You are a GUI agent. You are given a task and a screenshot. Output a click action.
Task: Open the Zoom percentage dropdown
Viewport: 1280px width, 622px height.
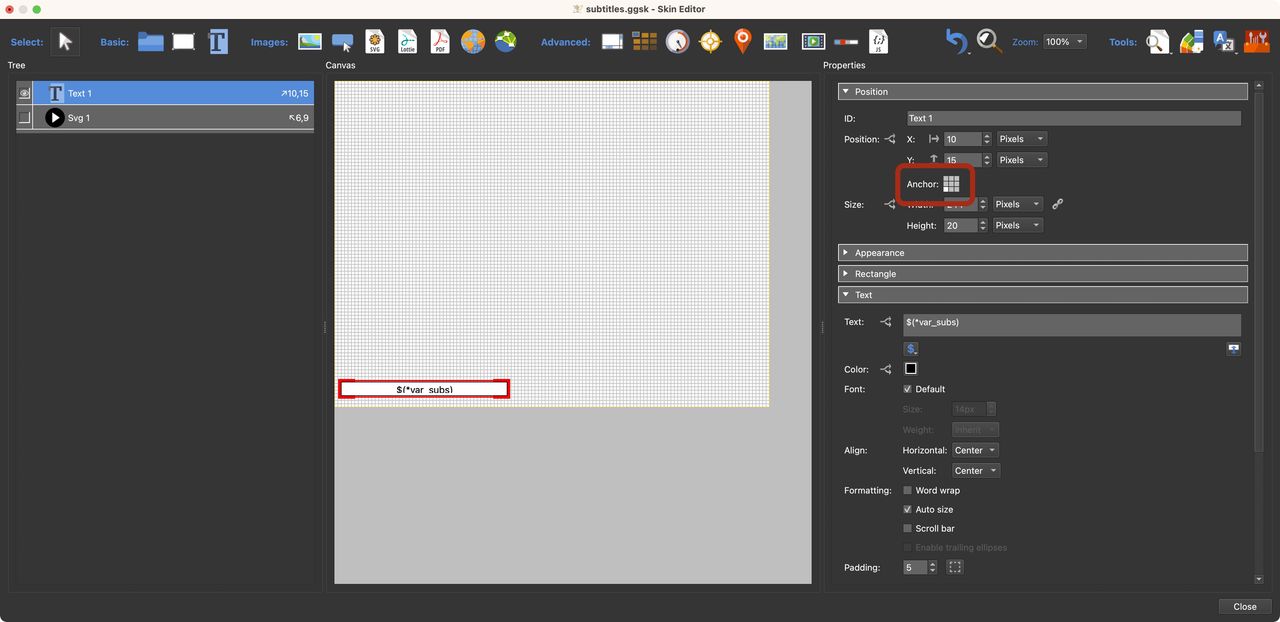pyautogui.click(x=1063, y=41)
